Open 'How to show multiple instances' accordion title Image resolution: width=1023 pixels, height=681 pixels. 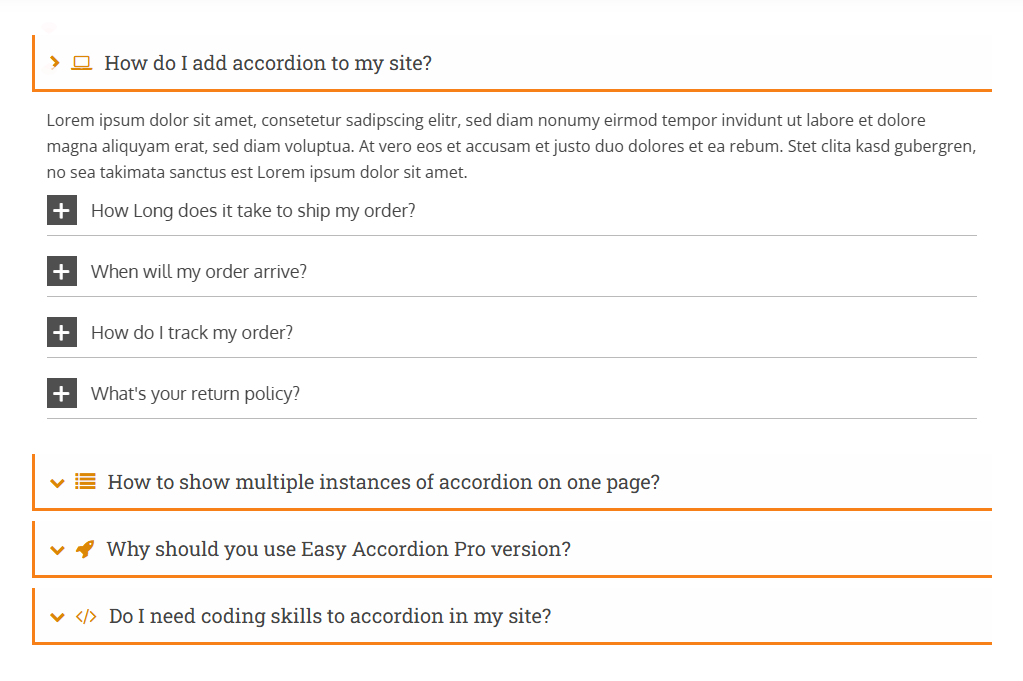(x=383, y=482)
